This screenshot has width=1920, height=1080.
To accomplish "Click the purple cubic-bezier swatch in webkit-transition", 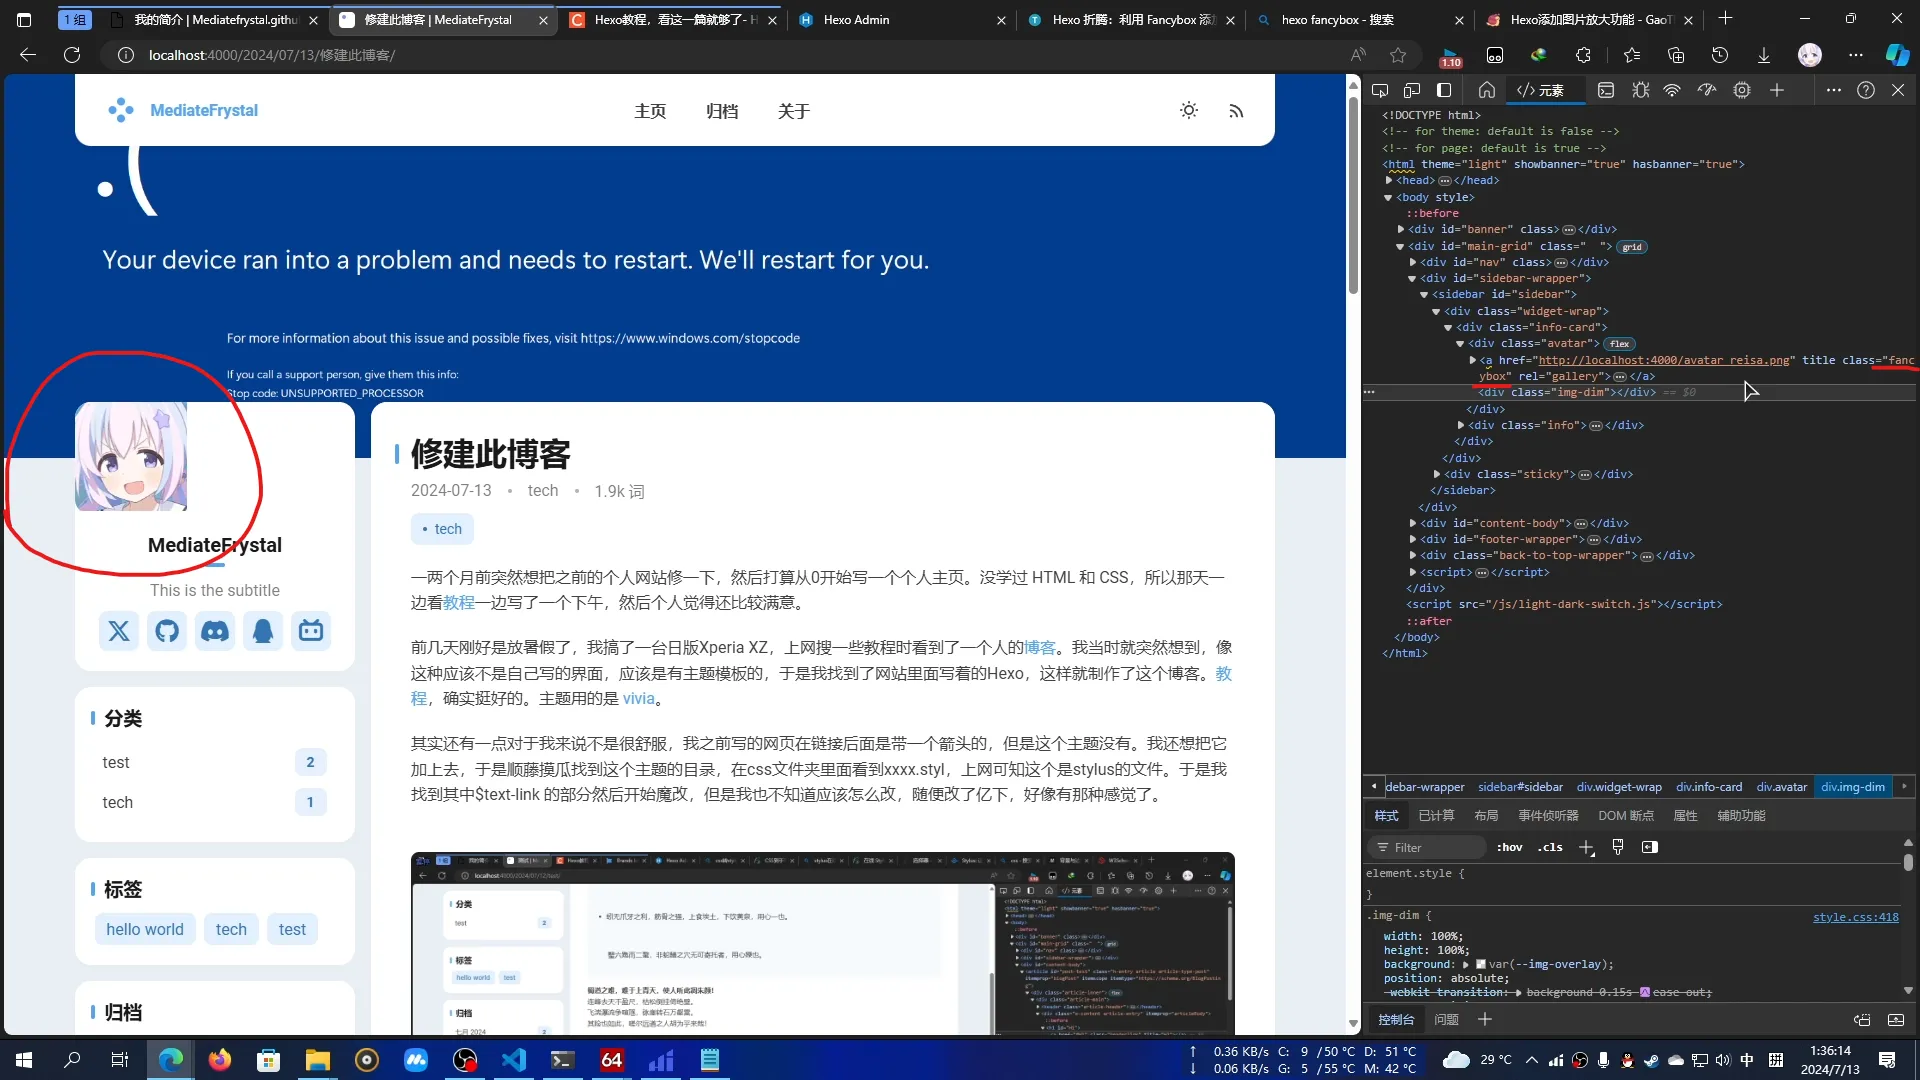I will click(x=1645, y=992).
